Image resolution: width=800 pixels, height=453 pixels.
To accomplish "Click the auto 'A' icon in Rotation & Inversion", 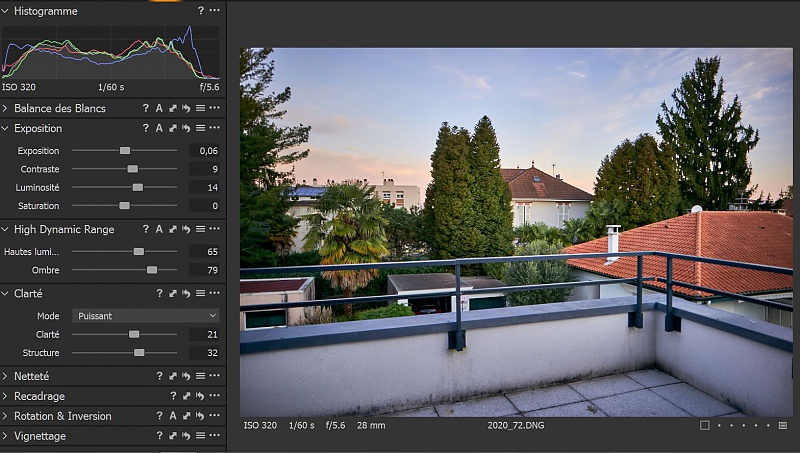I will 159,416.
